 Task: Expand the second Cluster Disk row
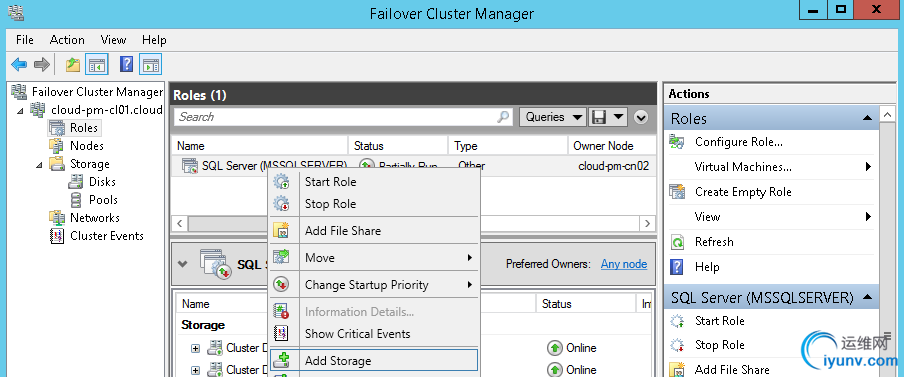click(195, 370)
